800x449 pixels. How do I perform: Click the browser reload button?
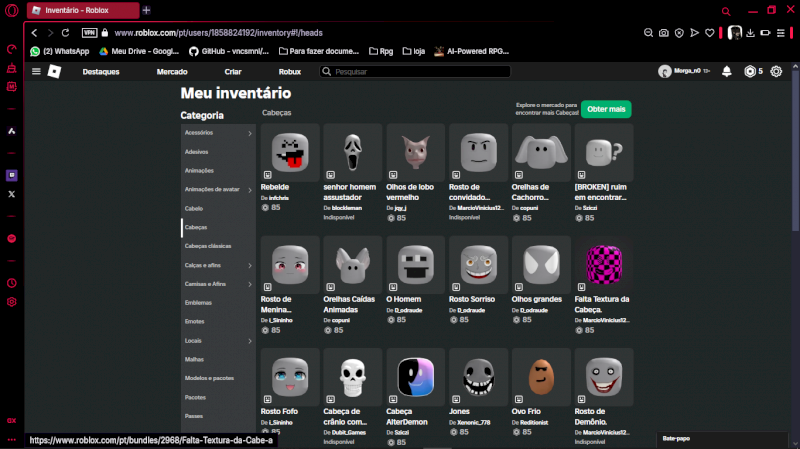[67, 33]
